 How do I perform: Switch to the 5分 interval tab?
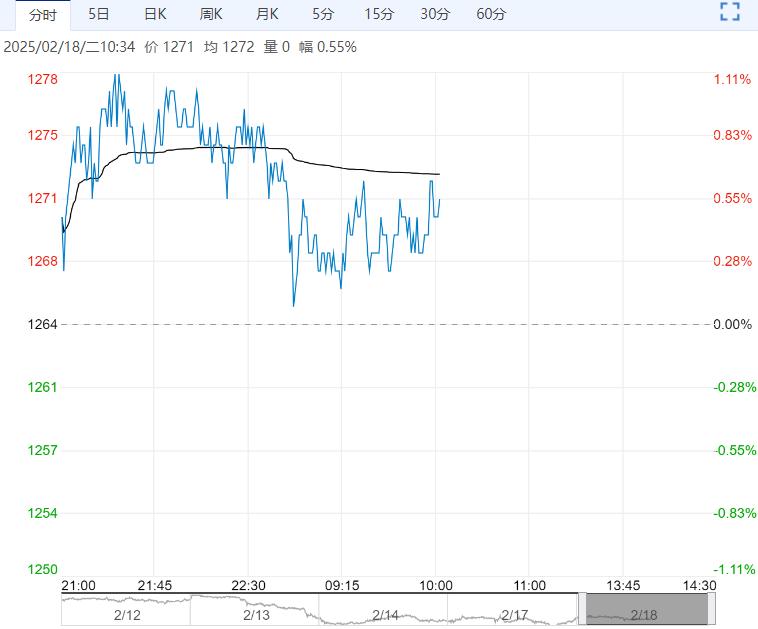pos(323,14)
